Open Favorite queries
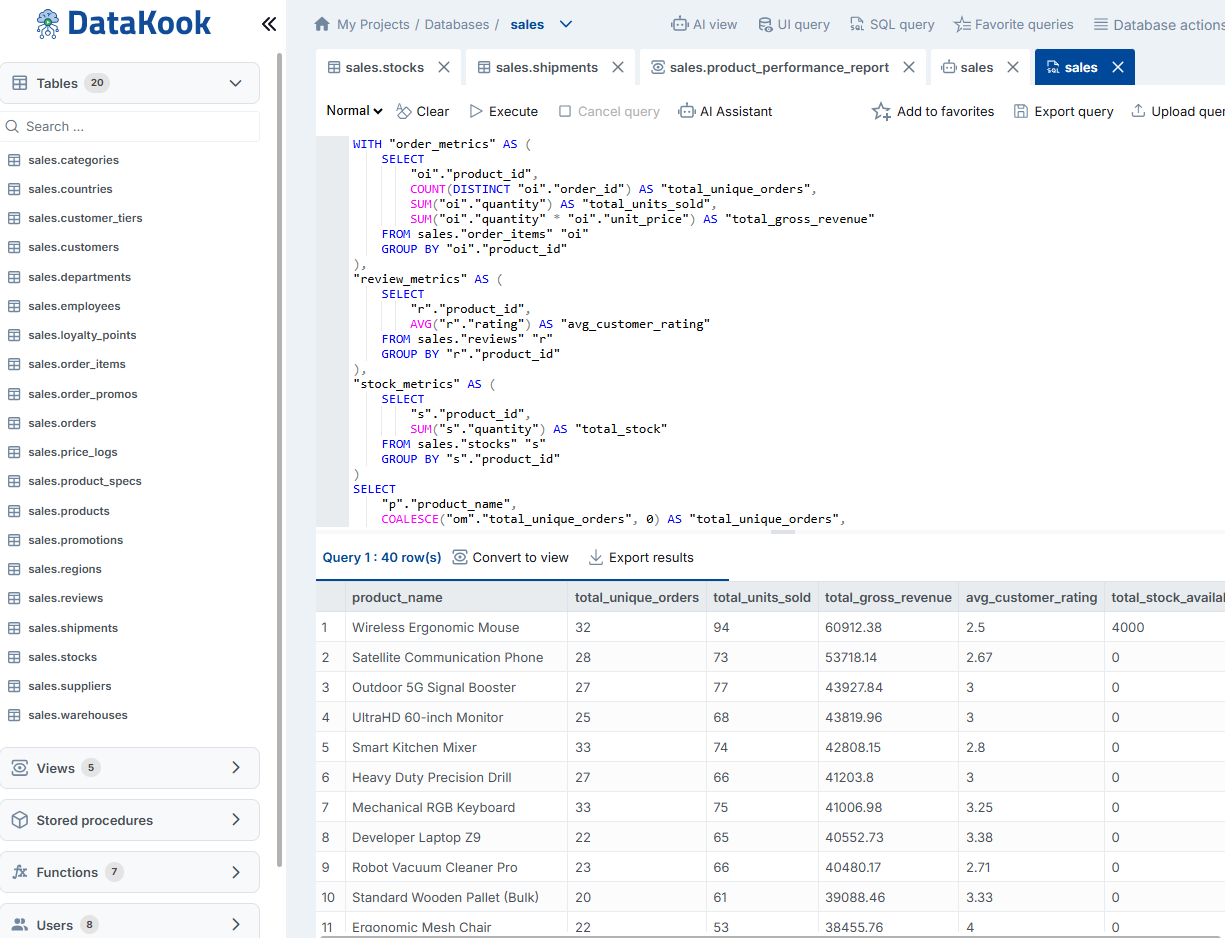Screen dimensions: 1225x938 pos(1013,24)
